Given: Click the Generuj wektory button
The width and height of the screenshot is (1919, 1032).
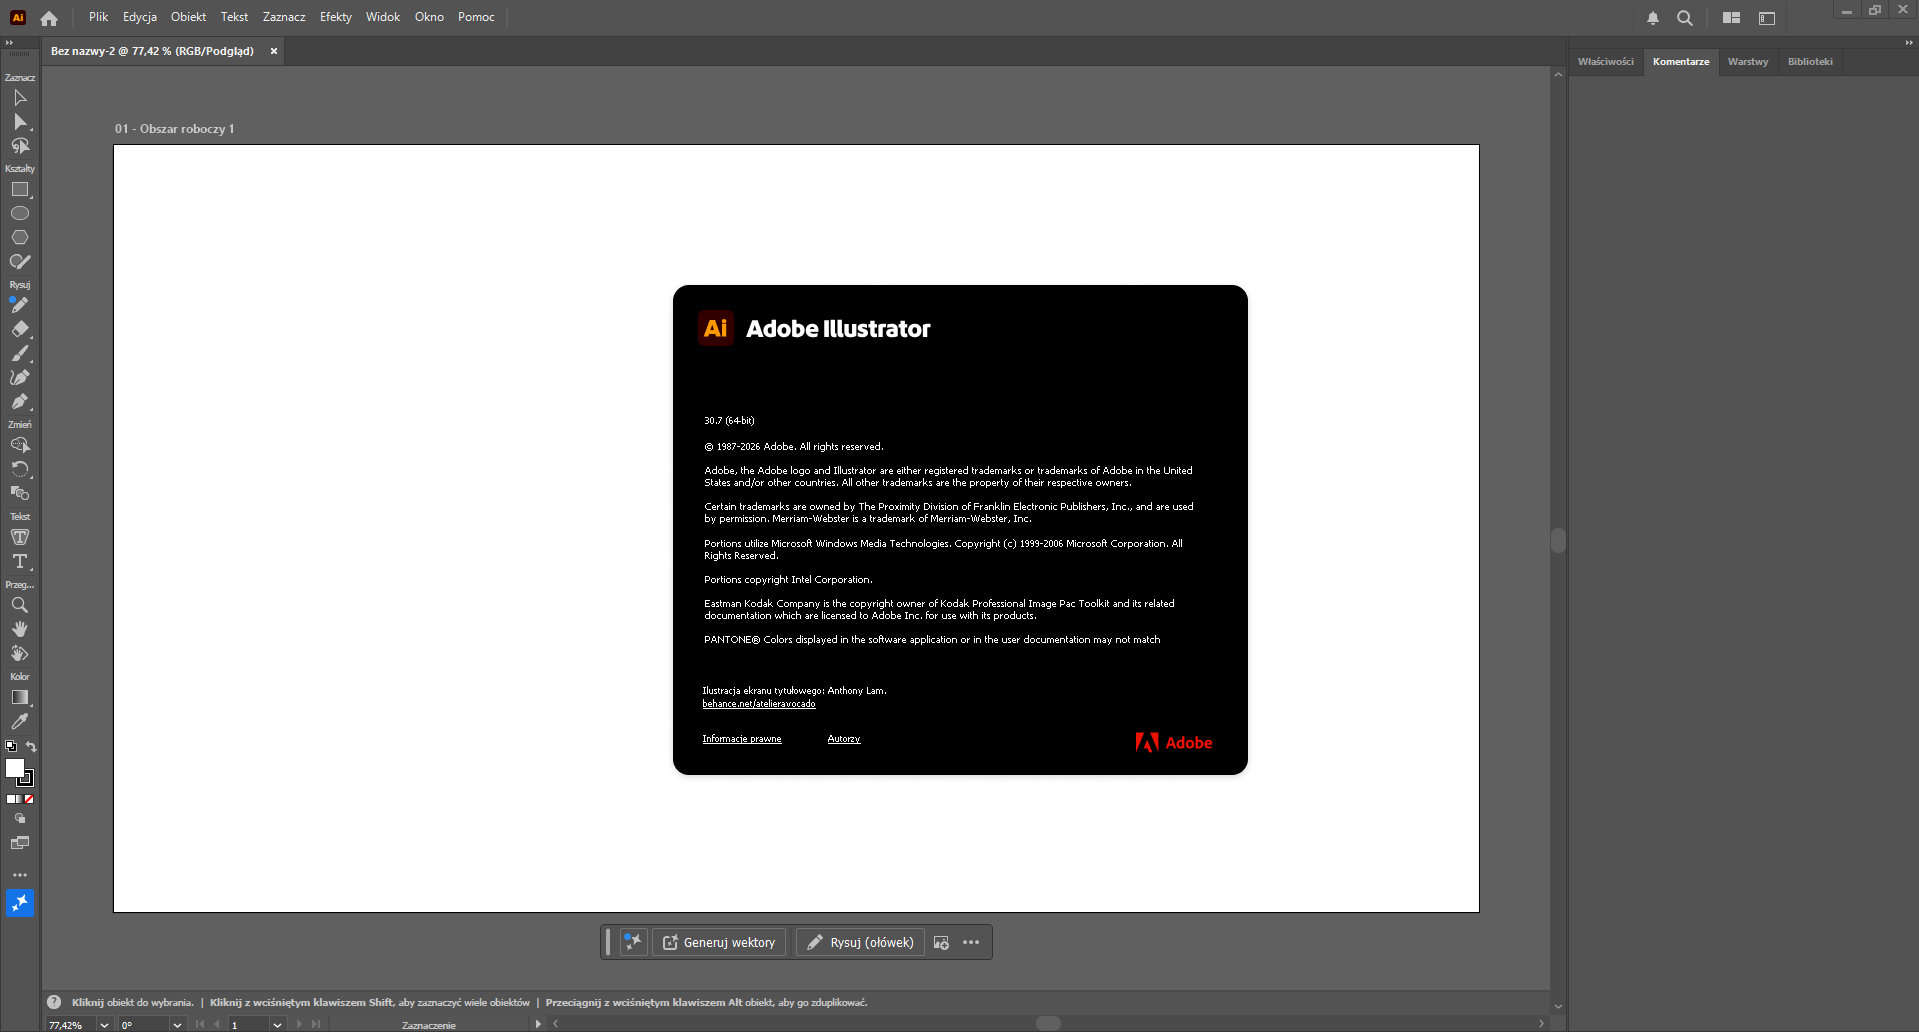Looking at the screenshot, I should pos(719,942).
